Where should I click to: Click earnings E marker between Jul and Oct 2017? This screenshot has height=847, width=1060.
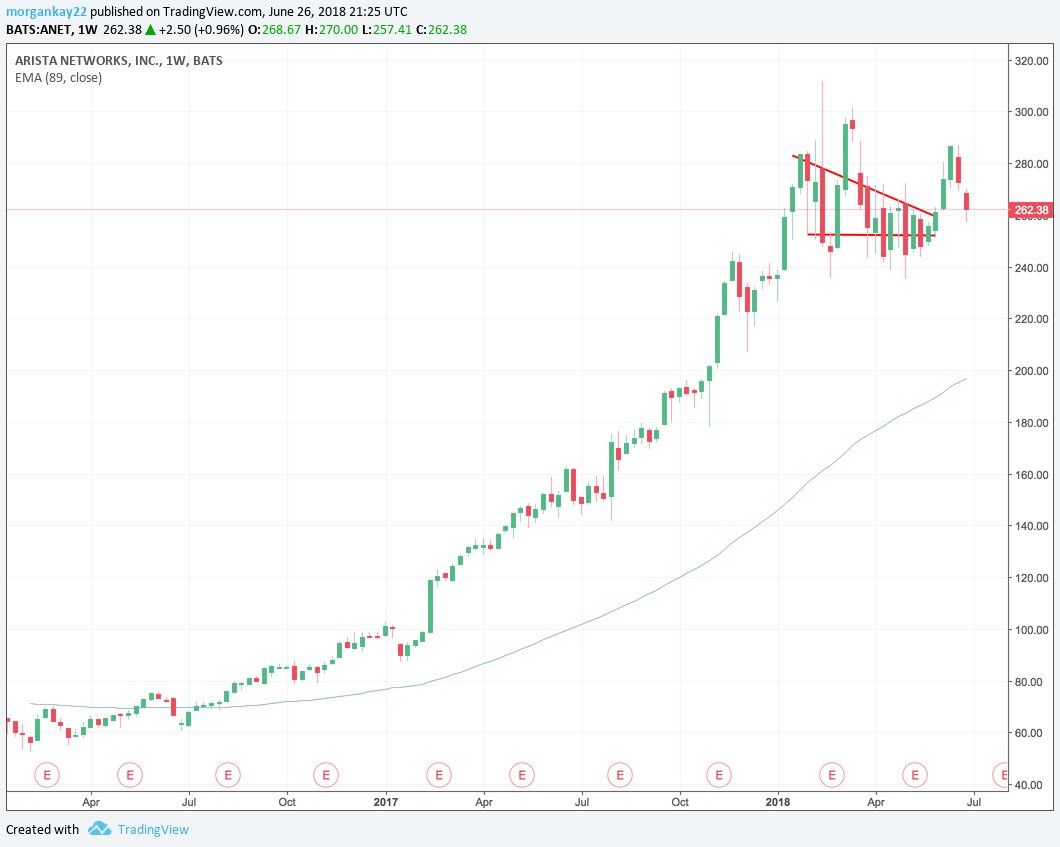point(620,775)
